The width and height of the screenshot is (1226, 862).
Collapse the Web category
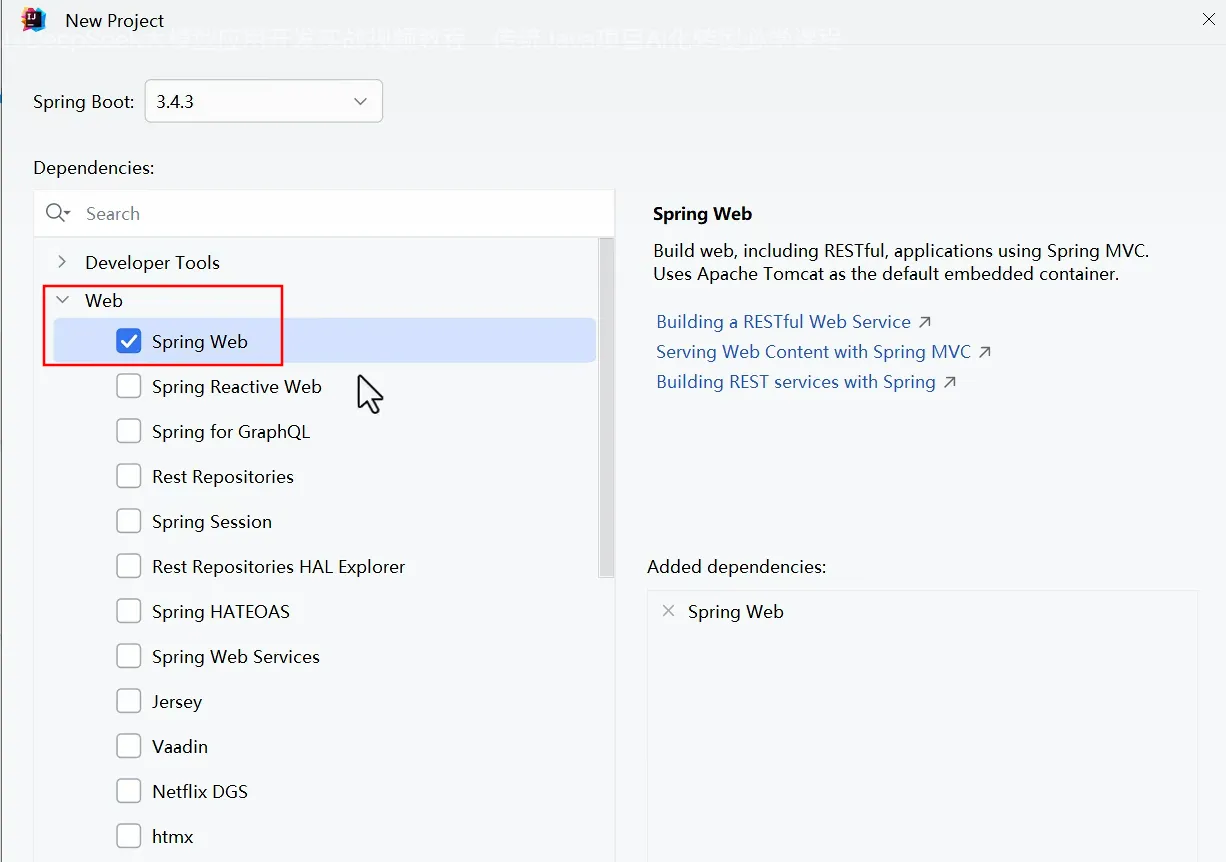point(62,300)
